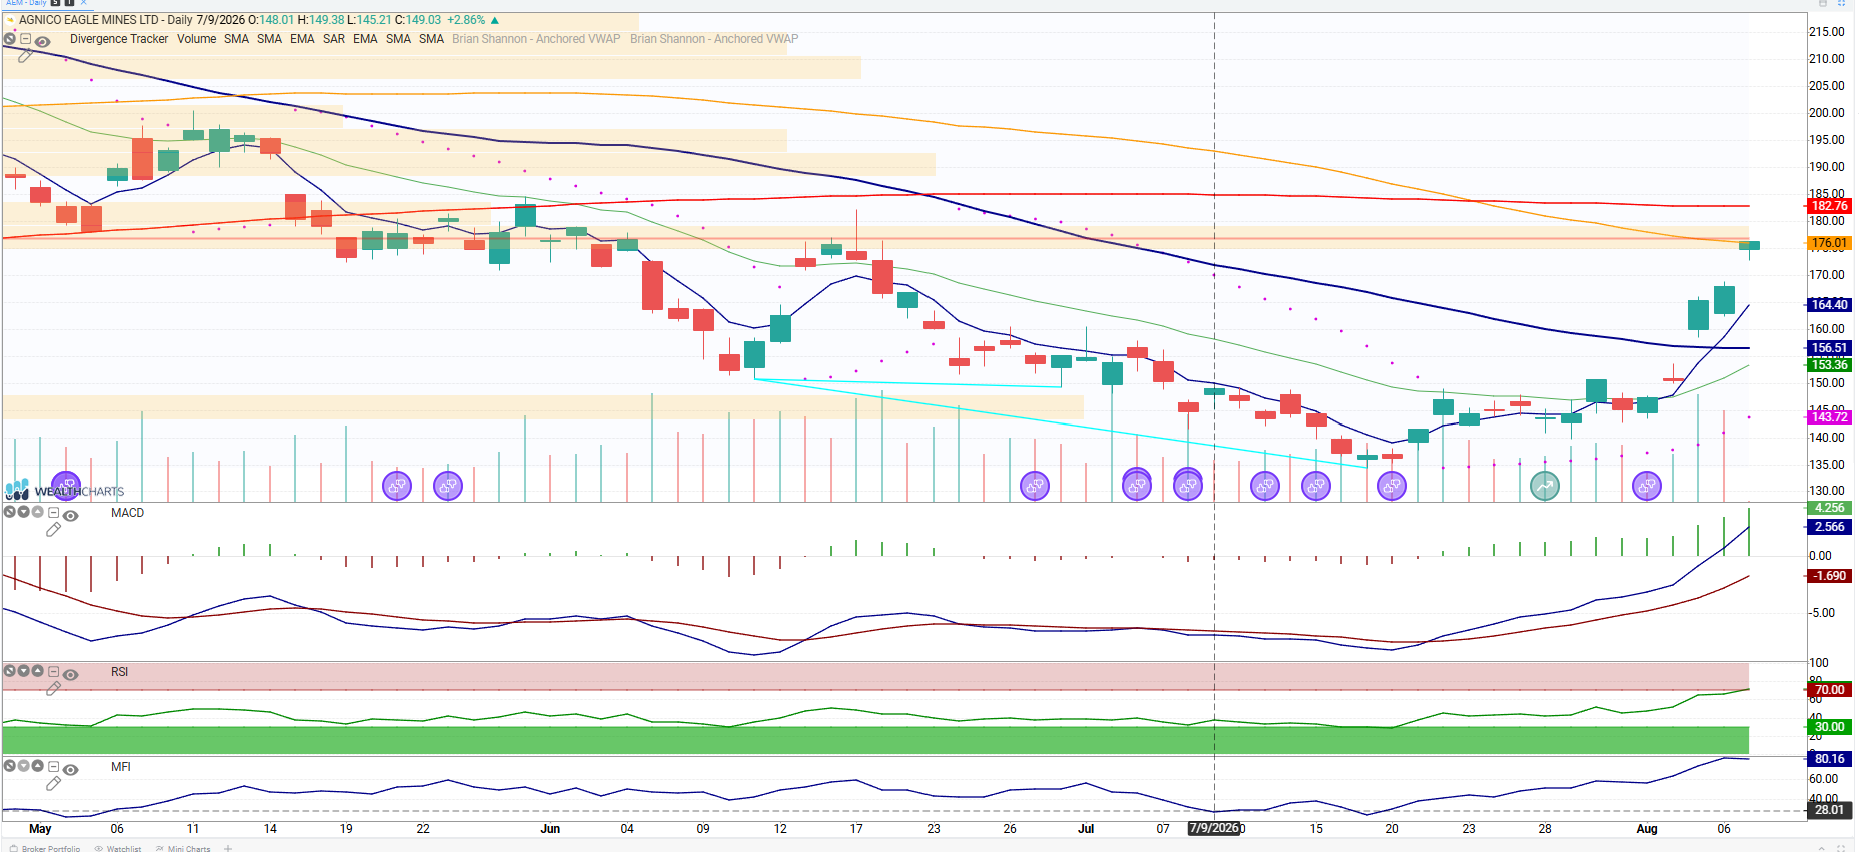1859x852 pixels.
Task: Click the blue 80.16 MFI value label
Action: pyautogui.click(x=1830, y=759)
